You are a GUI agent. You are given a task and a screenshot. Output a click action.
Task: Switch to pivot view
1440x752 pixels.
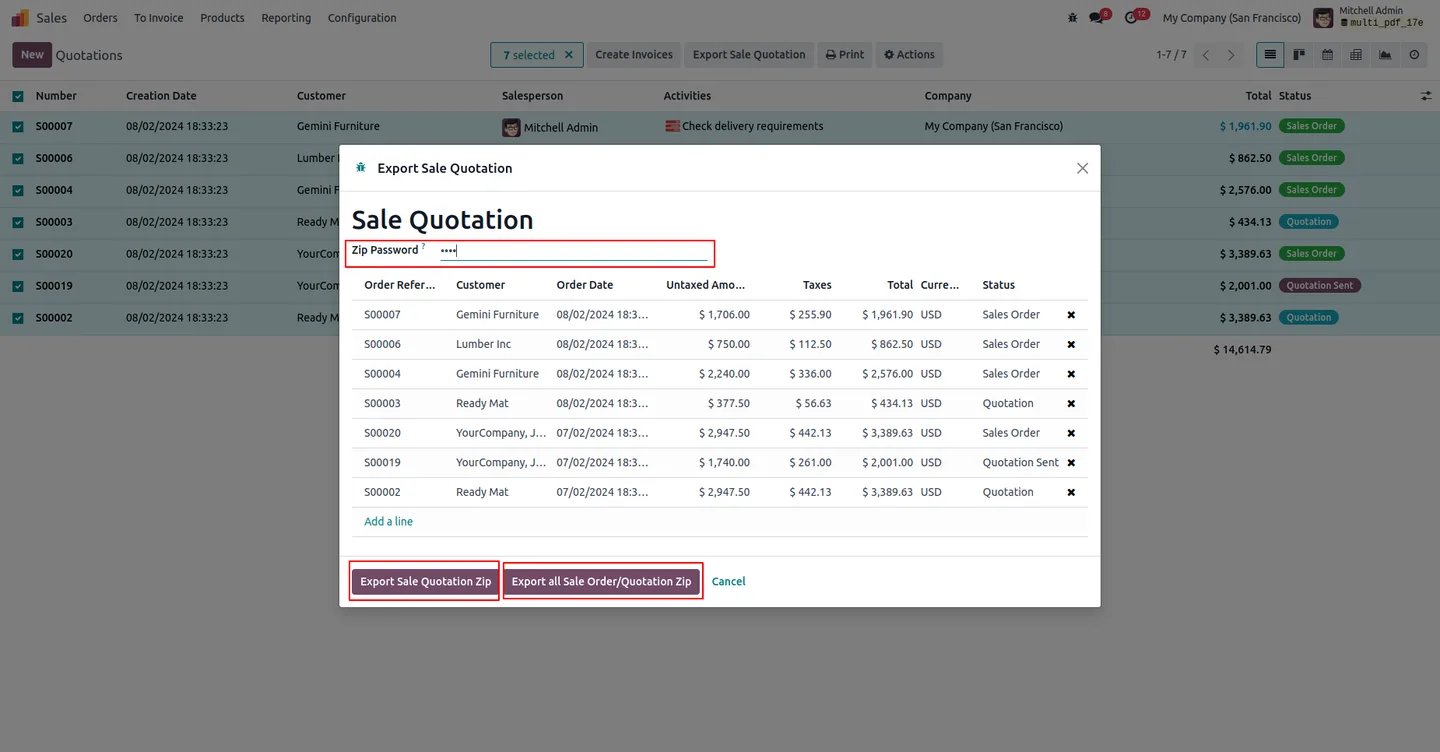(1356, 55)
